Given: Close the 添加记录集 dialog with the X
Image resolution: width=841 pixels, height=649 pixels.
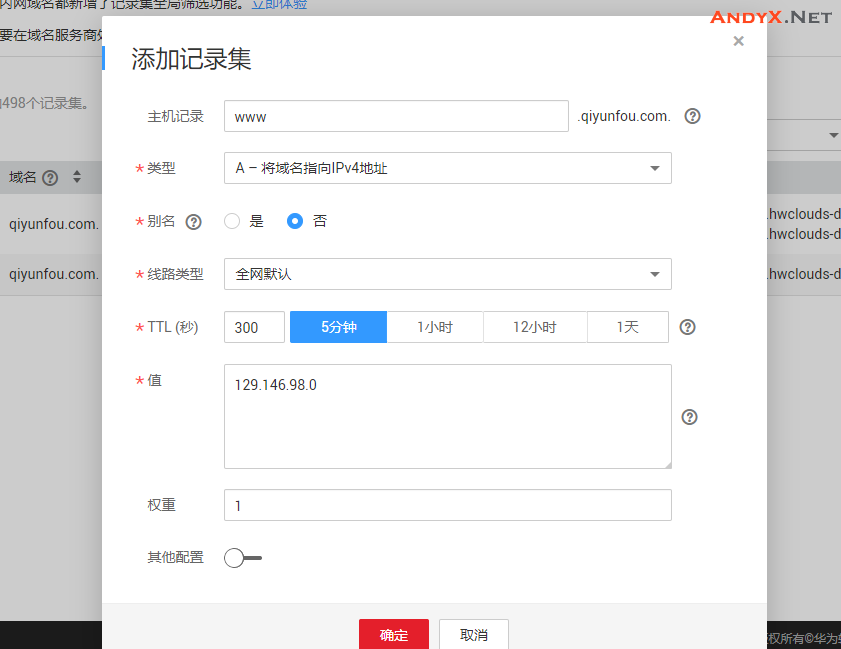Looking at the screenshot, I should click(739, 41).
